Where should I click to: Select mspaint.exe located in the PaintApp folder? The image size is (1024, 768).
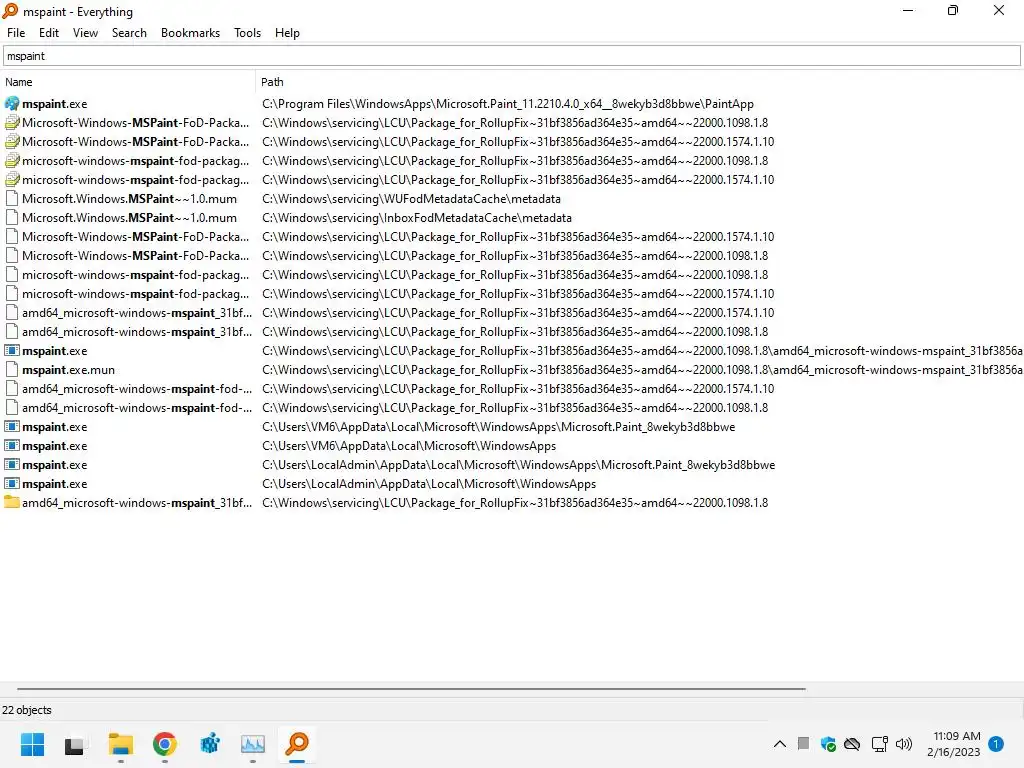(x=54, y=104)
